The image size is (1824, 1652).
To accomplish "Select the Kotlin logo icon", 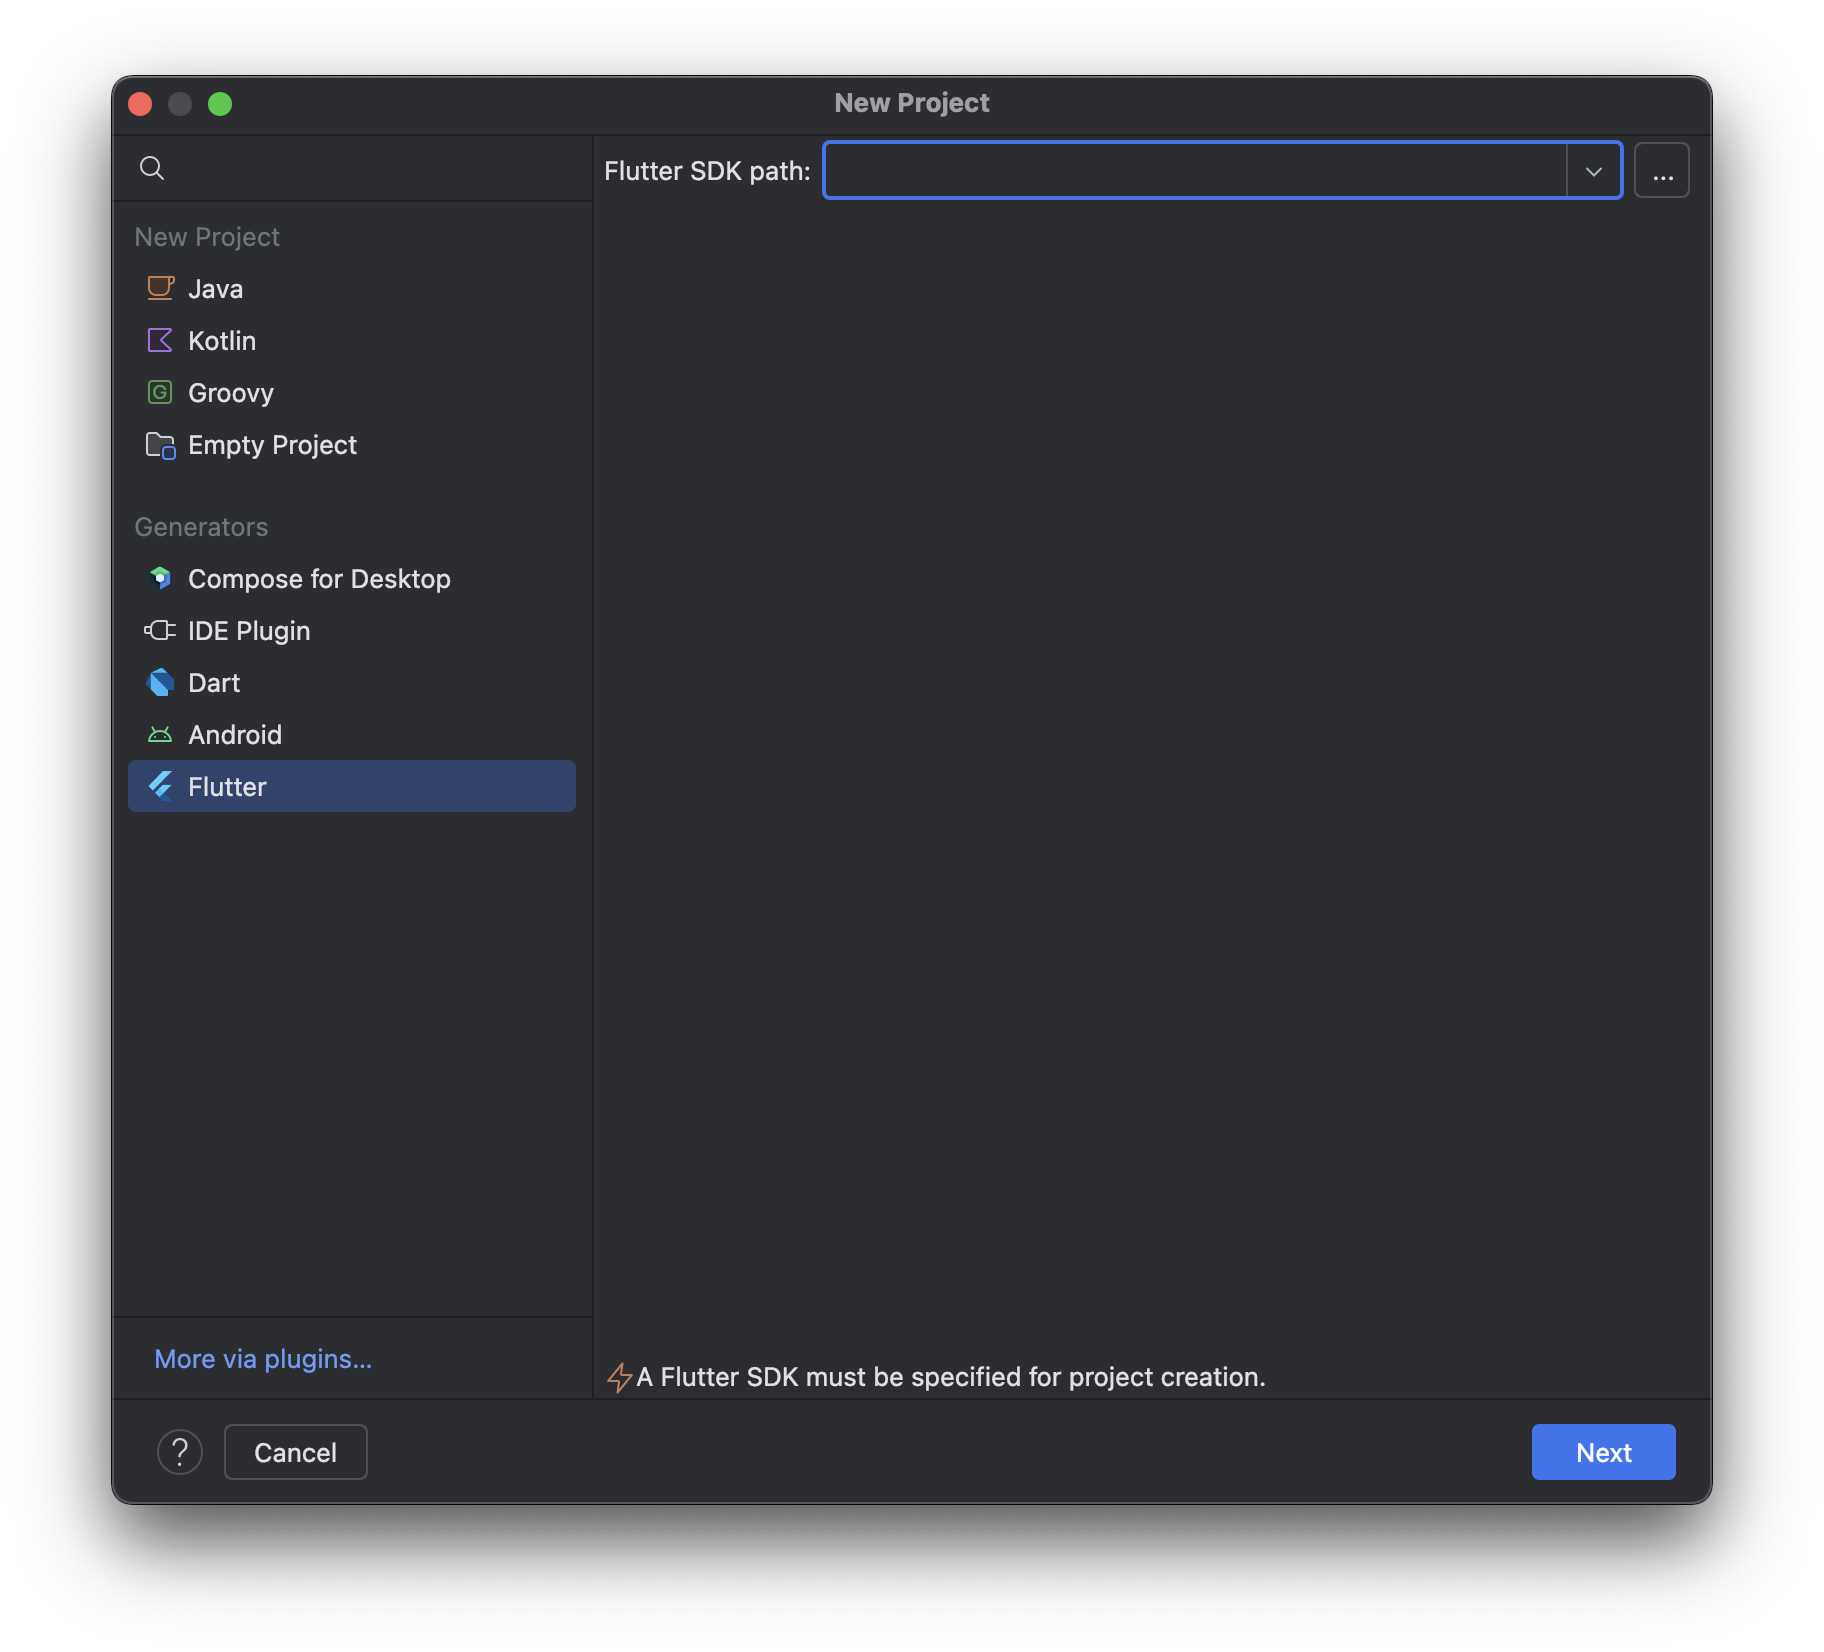I will 160,340.
